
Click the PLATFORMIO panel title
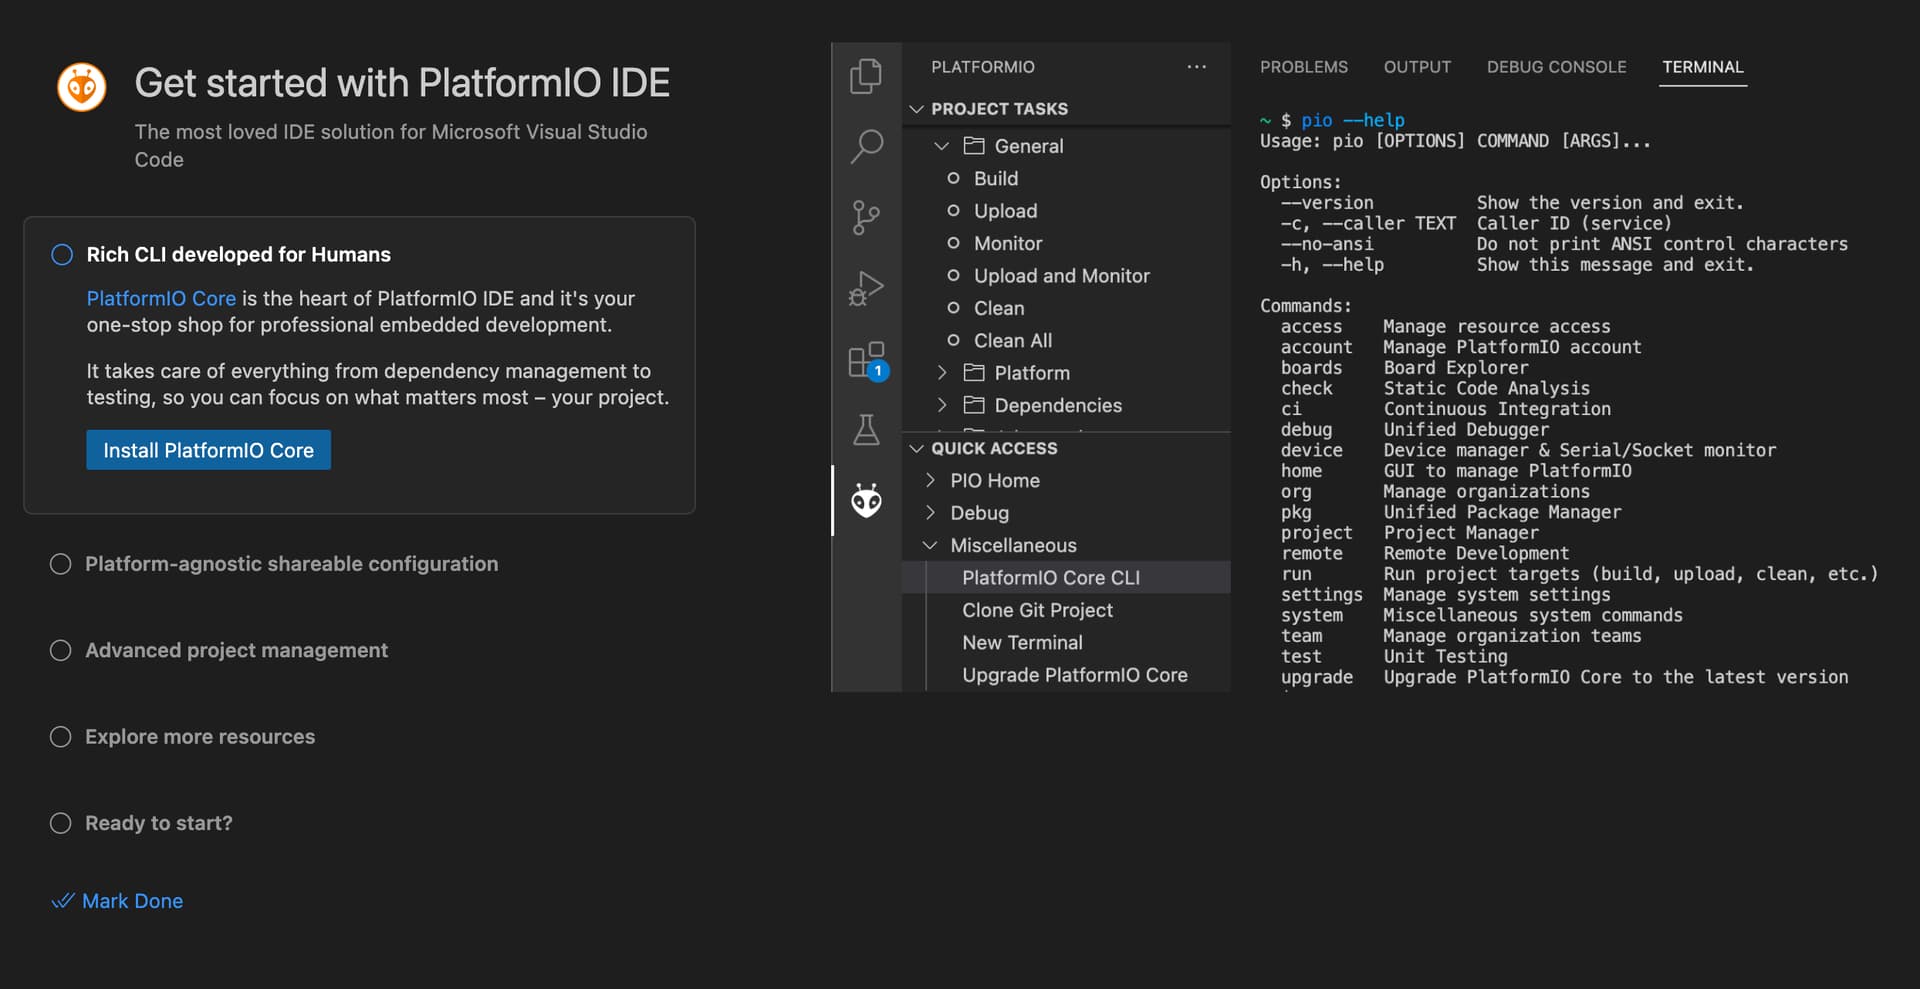click(983, 67)
